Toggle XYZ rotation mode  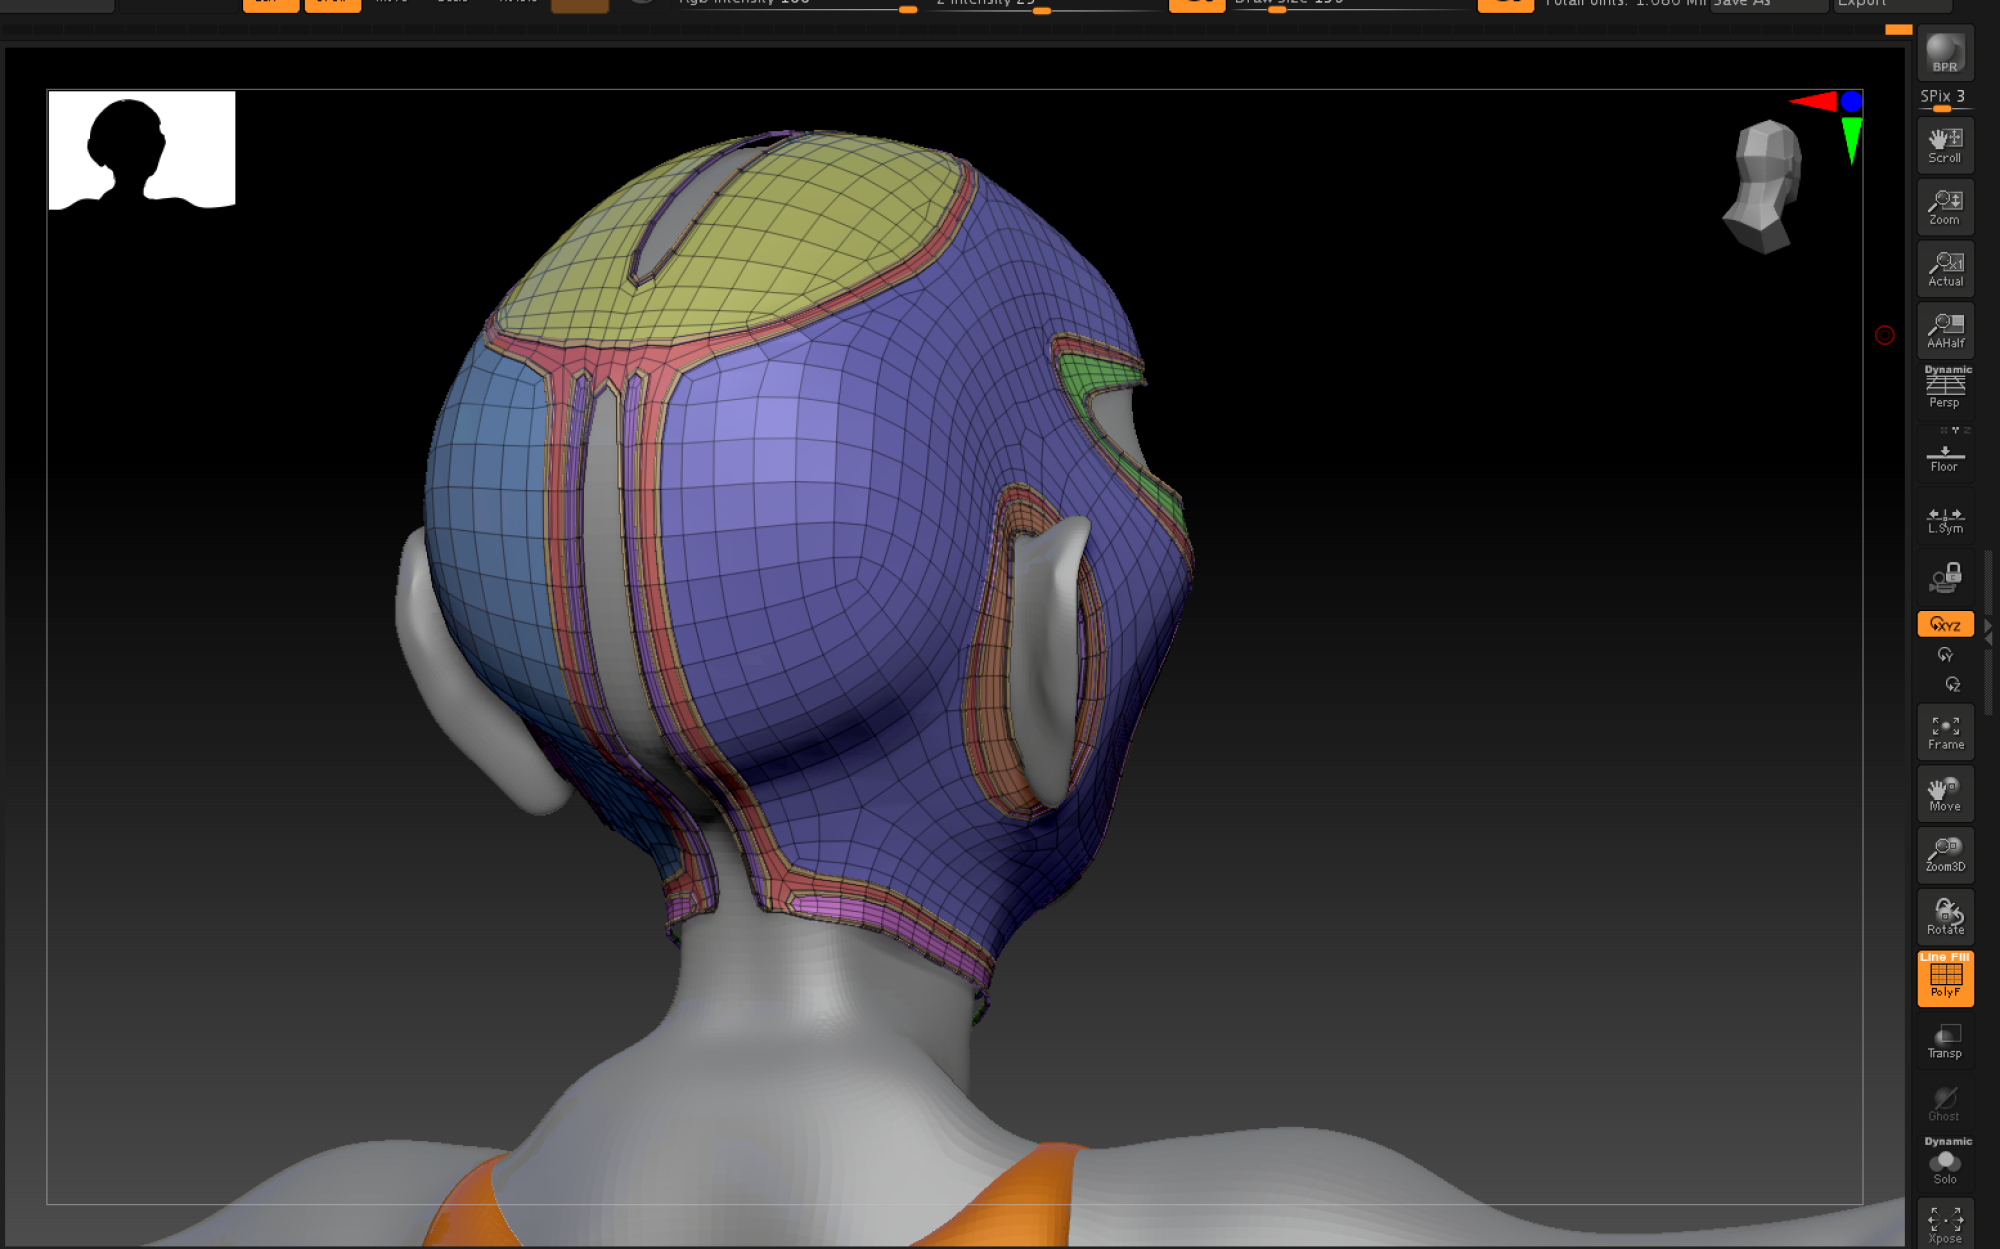point(1945,624)
